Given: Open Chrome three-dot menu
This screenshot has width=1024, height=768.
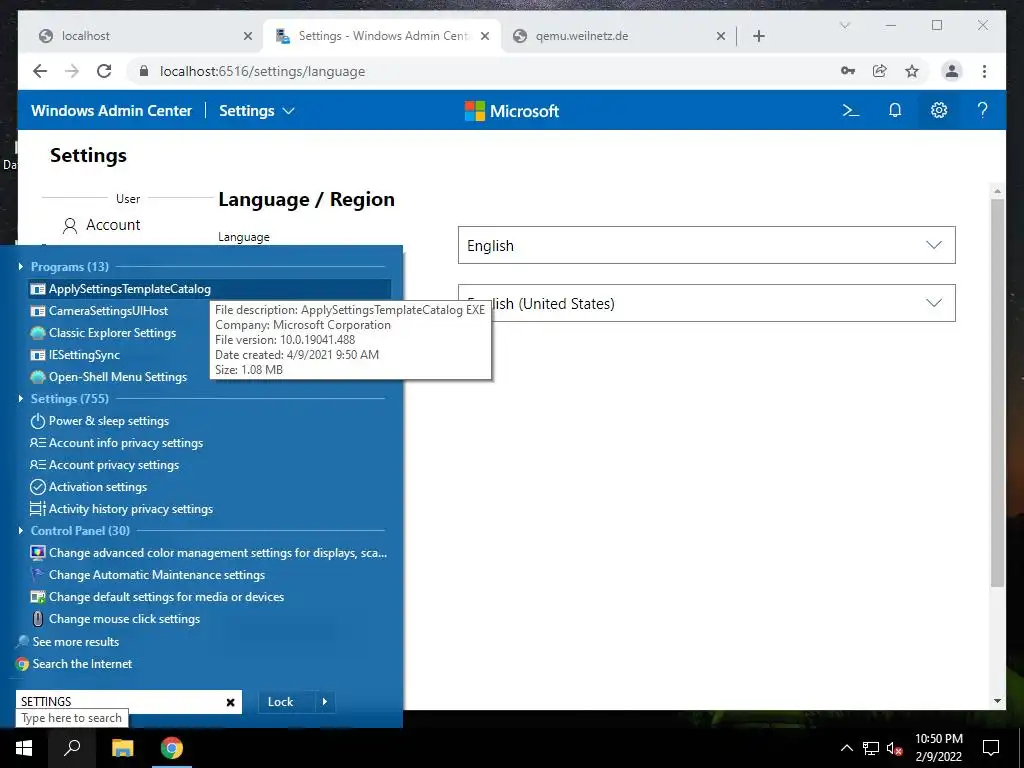Looking at the screenshot, I should [984, 71].
